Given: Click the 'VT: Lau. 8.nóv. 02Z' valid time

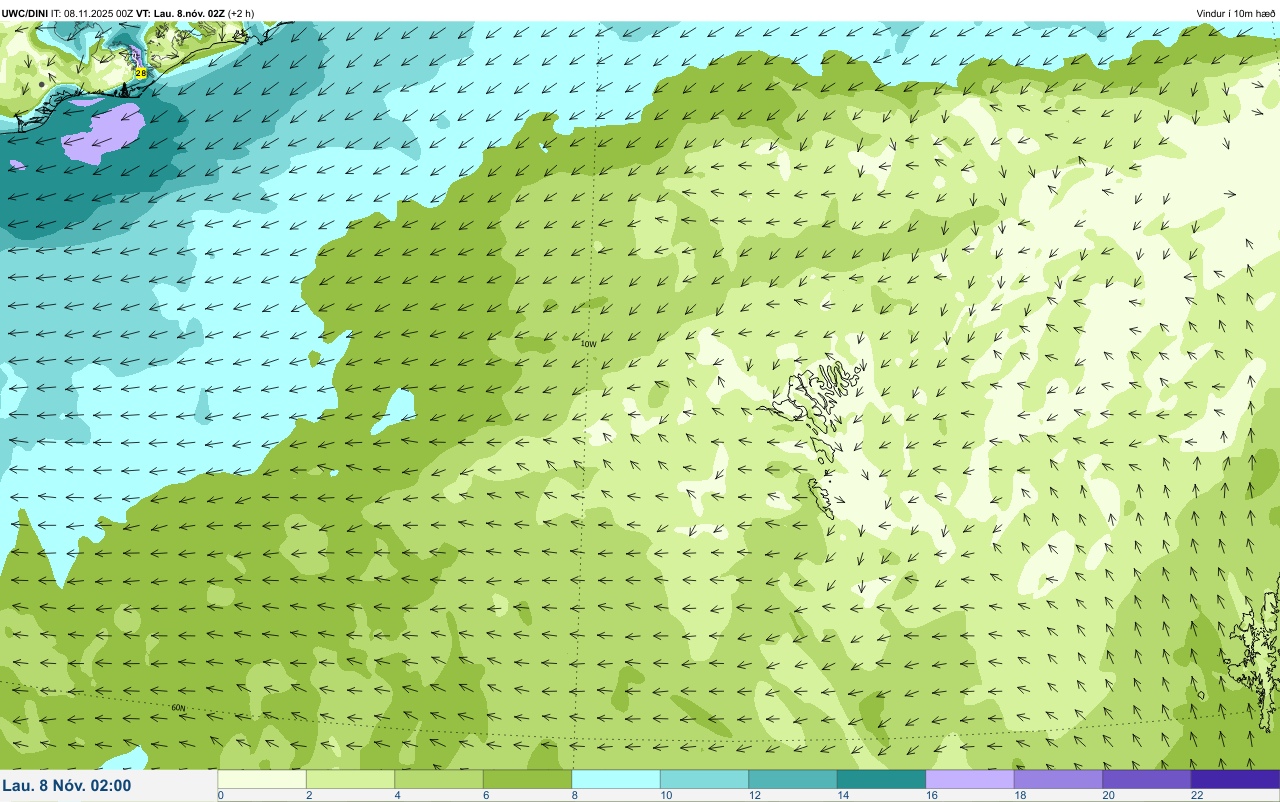Looking at the screenshot, I should coord(181,13).
